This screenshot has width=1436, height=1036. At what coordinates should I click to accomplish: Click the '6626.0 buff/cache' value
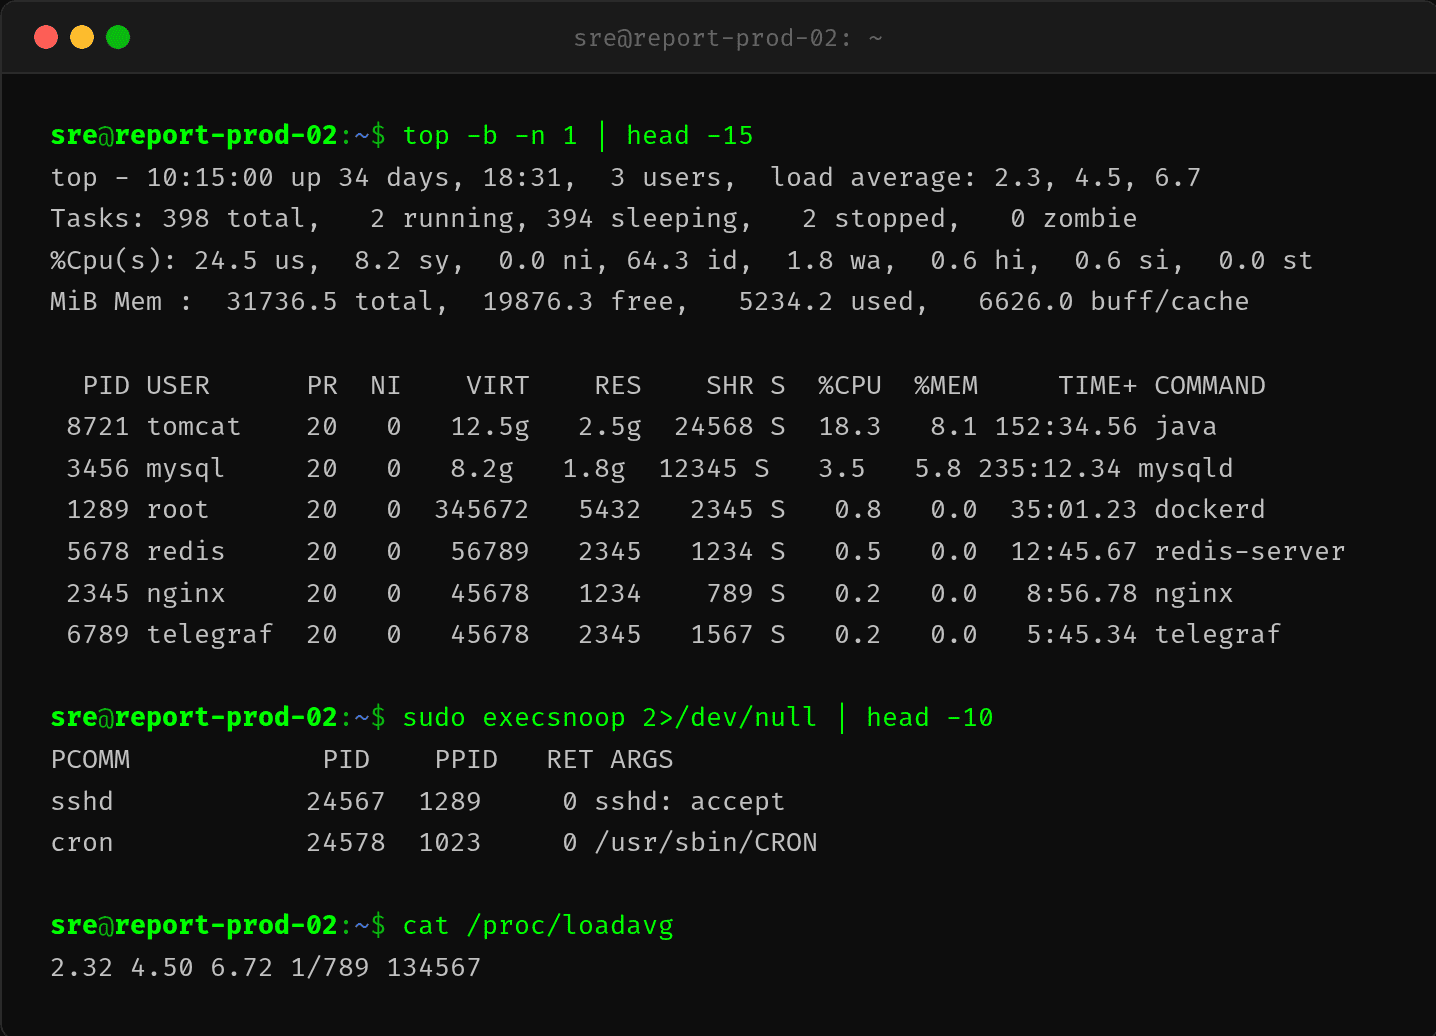point(1114,302)
